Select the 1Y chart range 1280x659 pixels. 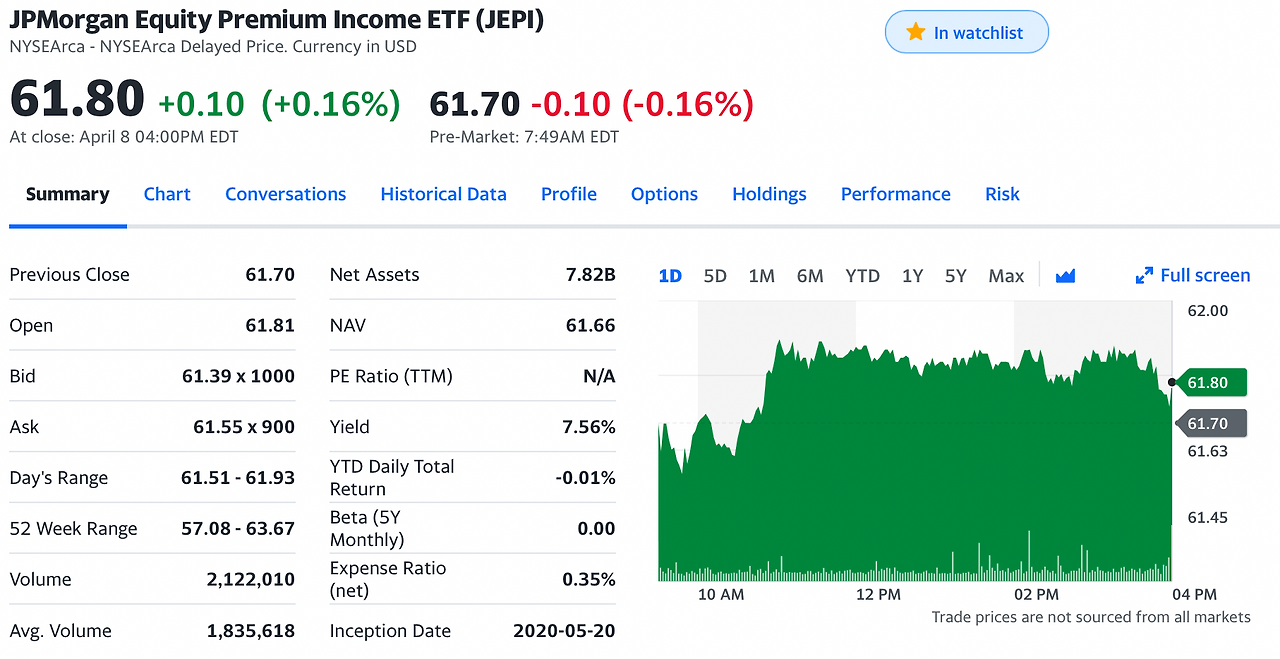(x=912, y=275)
